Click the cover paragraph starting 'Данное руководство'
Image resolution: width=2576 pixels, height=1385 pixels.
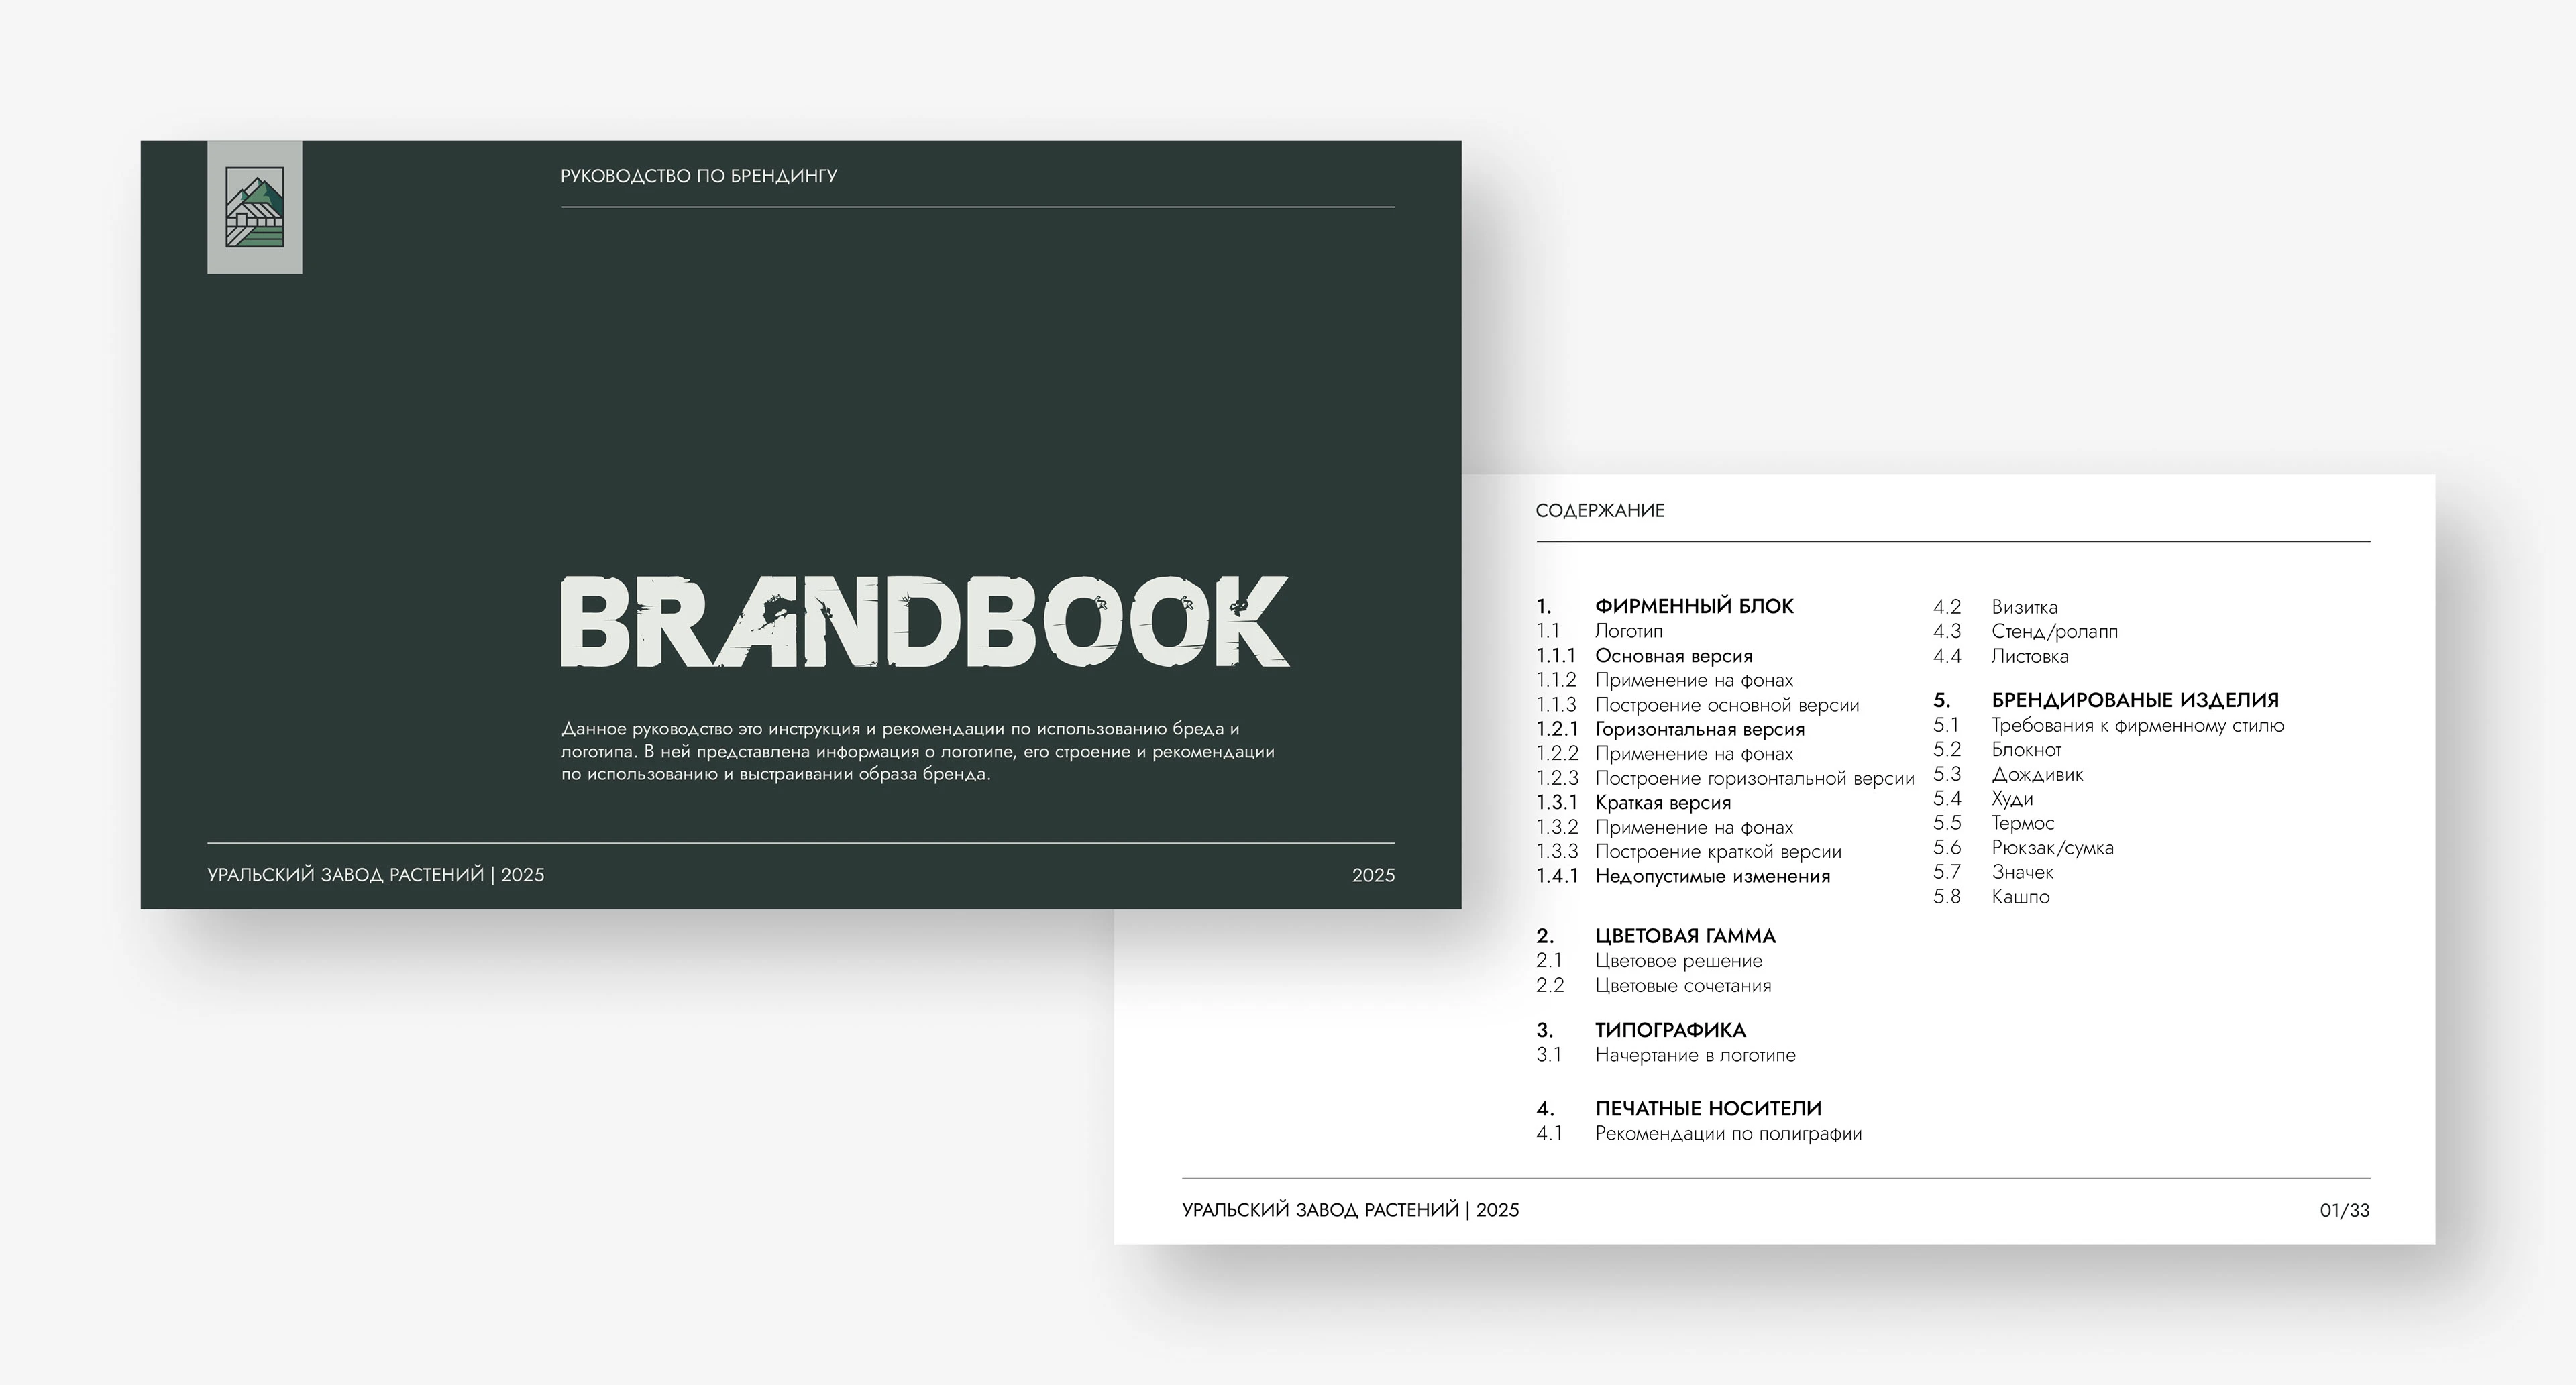918,751
